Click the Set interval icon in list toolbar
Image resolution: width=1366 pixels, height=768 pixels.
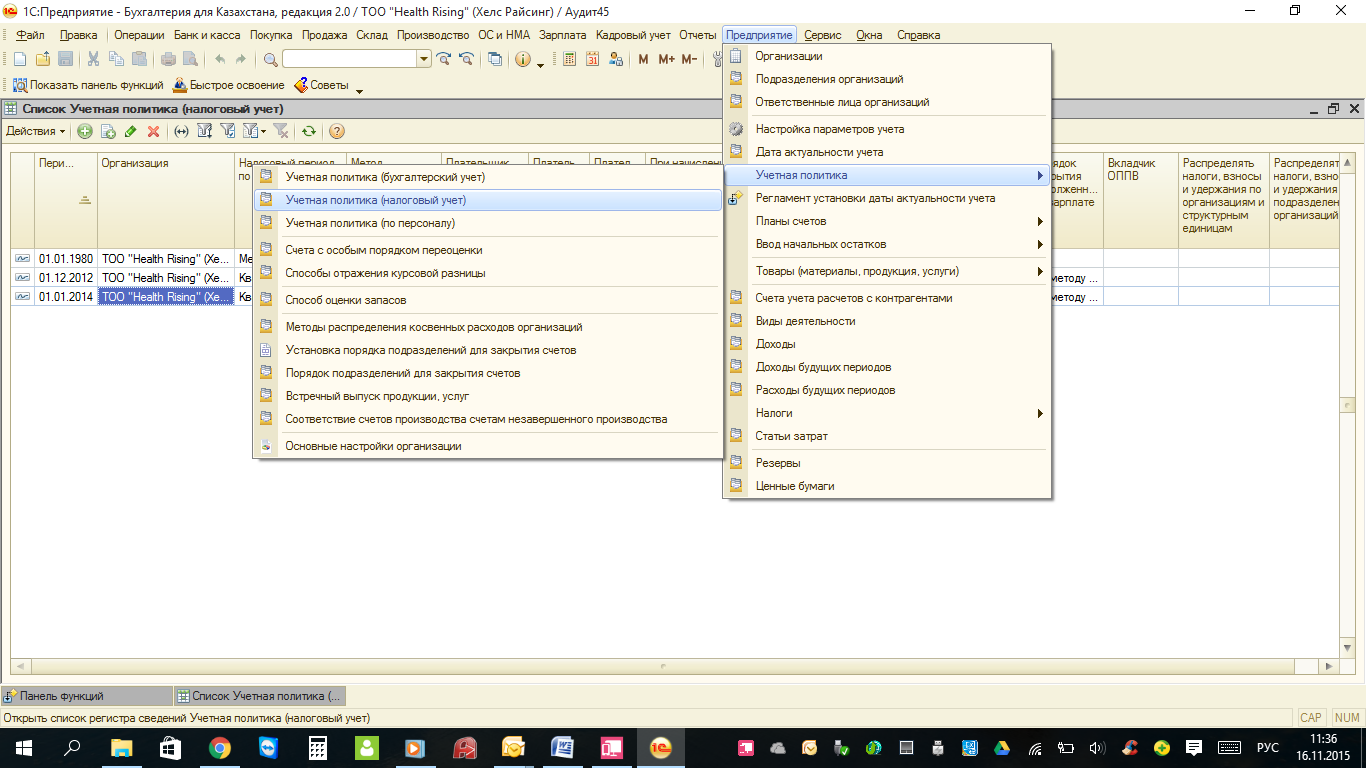[181, 131]
